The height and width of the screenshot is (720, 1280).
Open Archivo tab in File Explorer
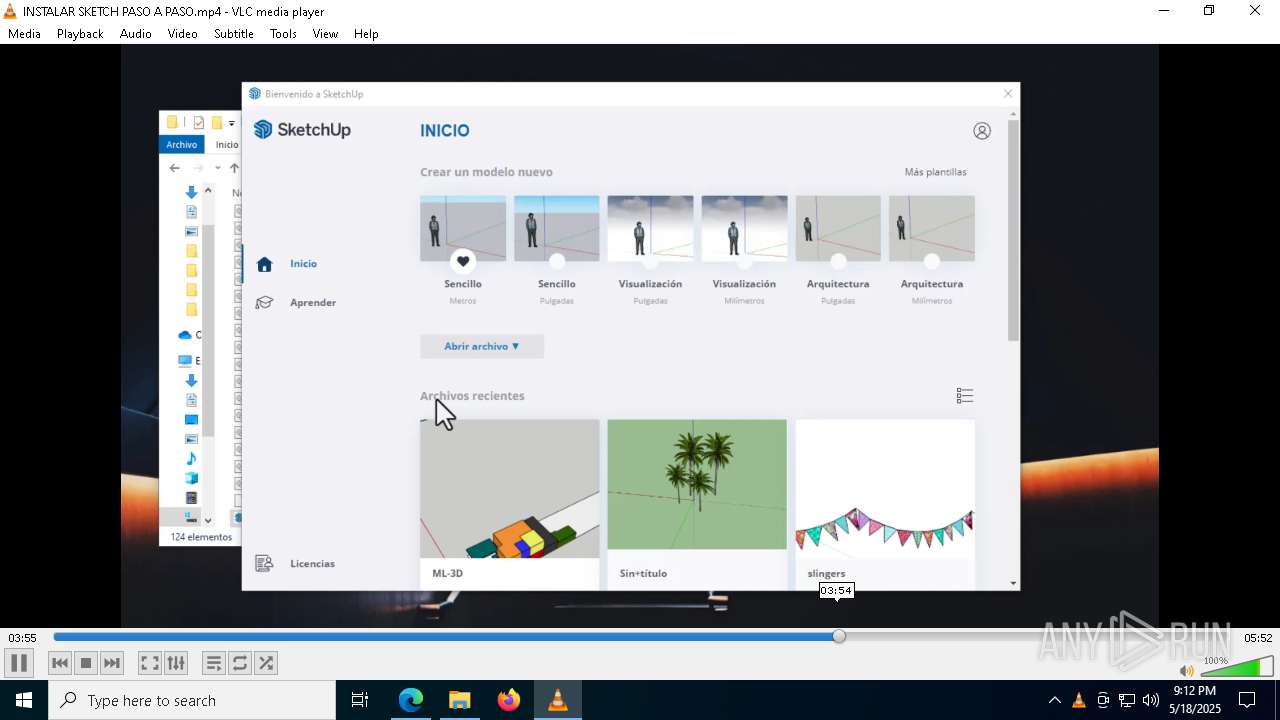click(x=182, y=145)
